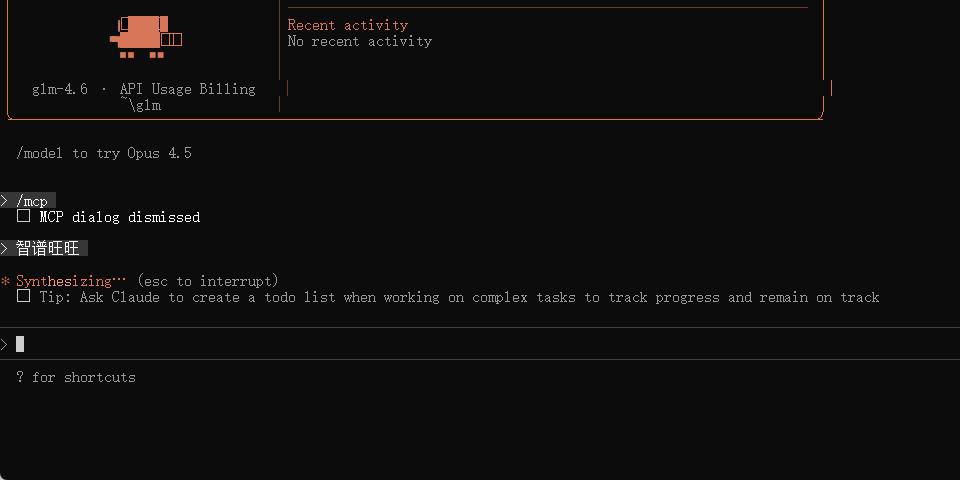Click the /mcp command entry

32,201
